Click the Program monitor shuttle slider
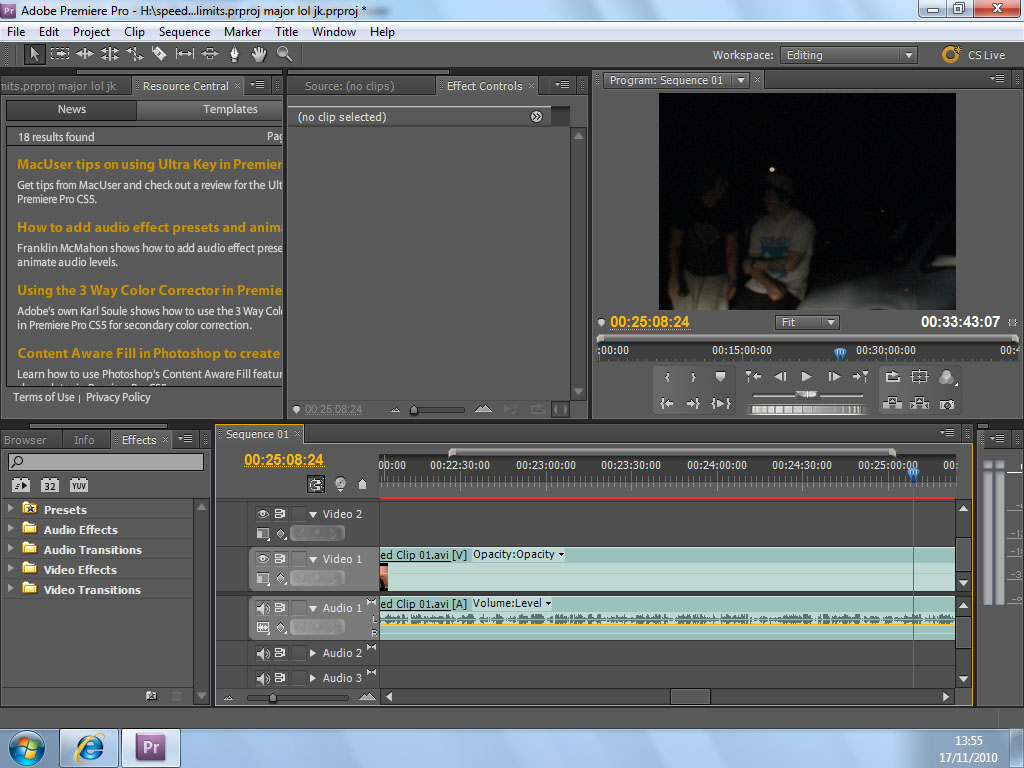 (x=808, y=394)
